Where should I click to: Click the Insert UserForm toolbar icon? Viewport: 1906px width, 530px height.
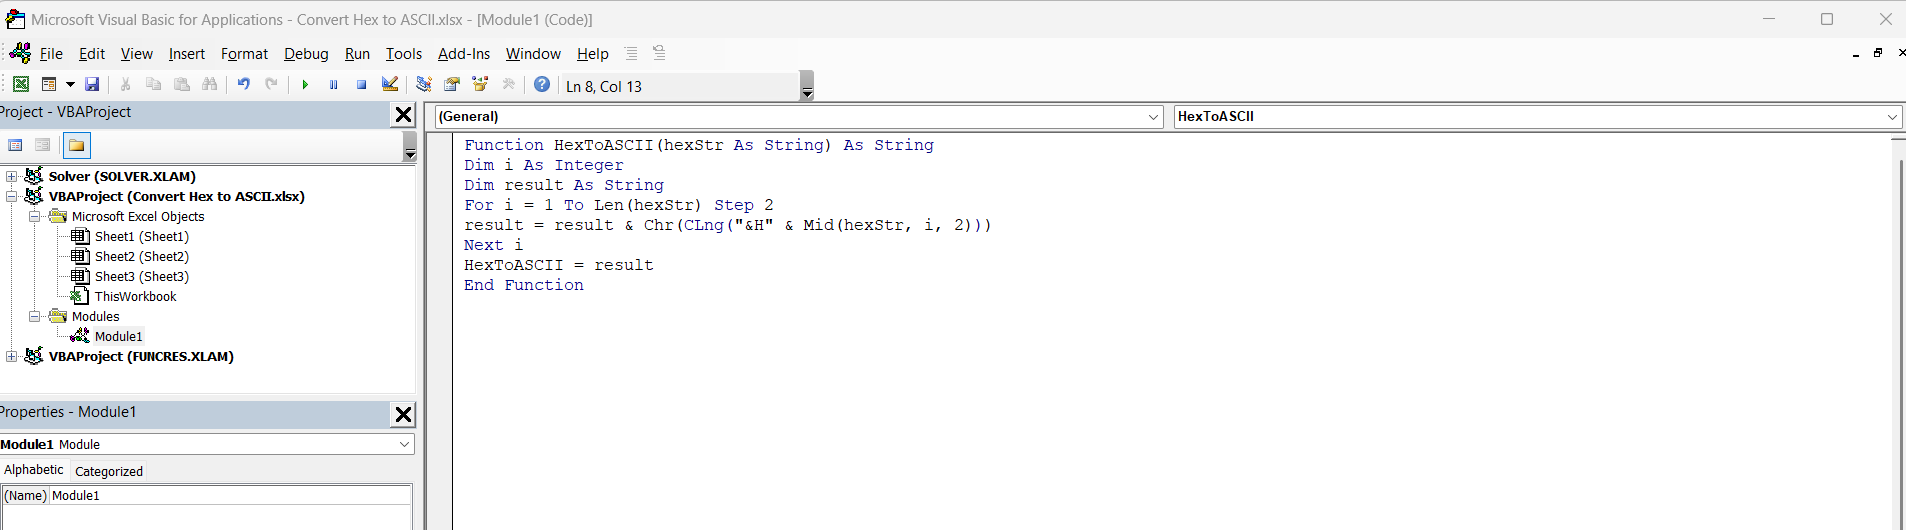tap(48, 85)
